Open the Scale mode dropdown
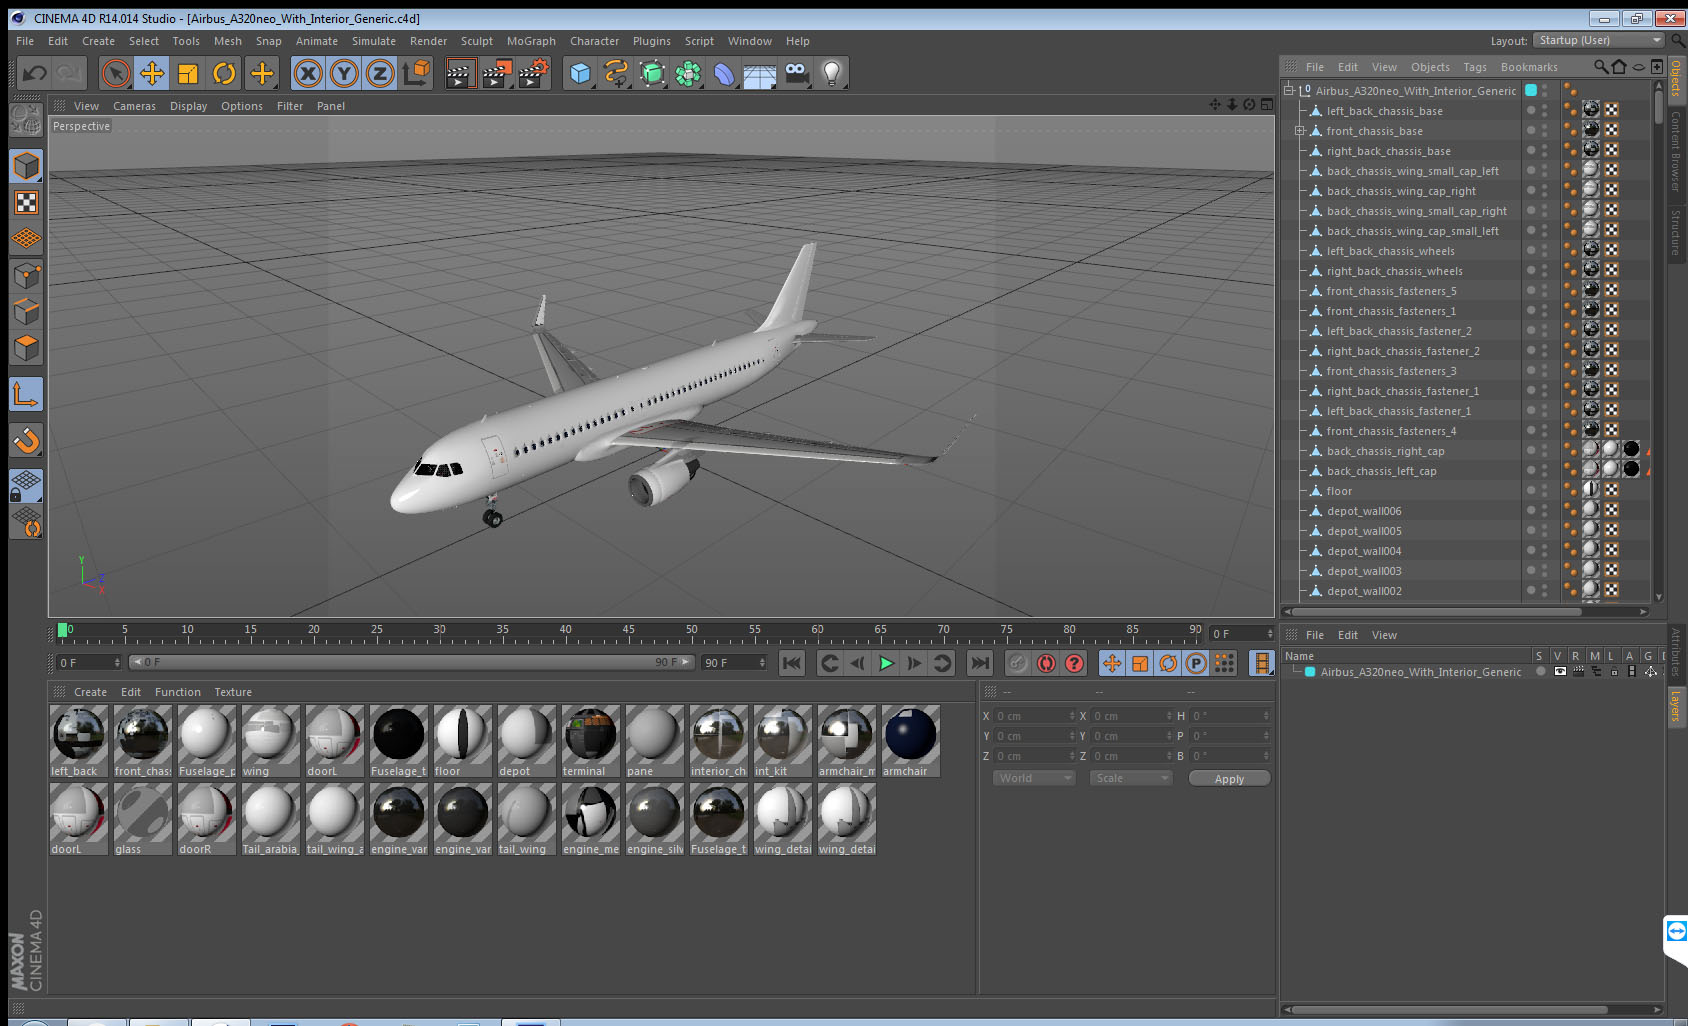 1131,778
